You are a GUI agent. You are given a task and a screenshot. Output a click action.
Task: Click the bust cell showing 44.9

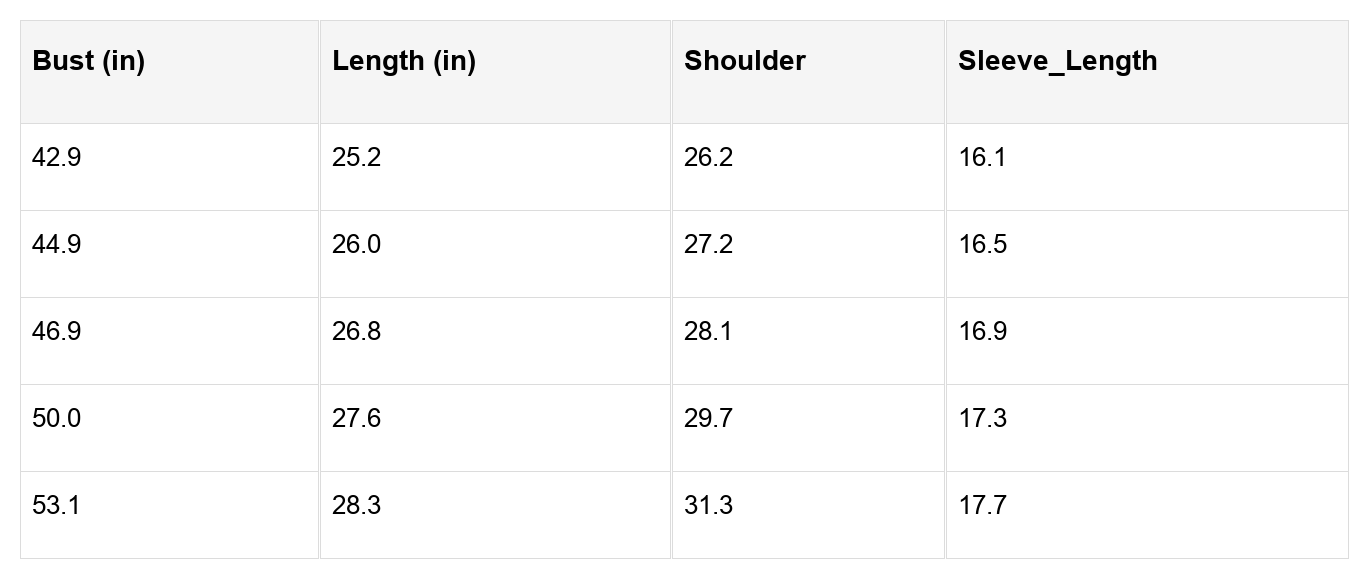[x=57, y=245]
